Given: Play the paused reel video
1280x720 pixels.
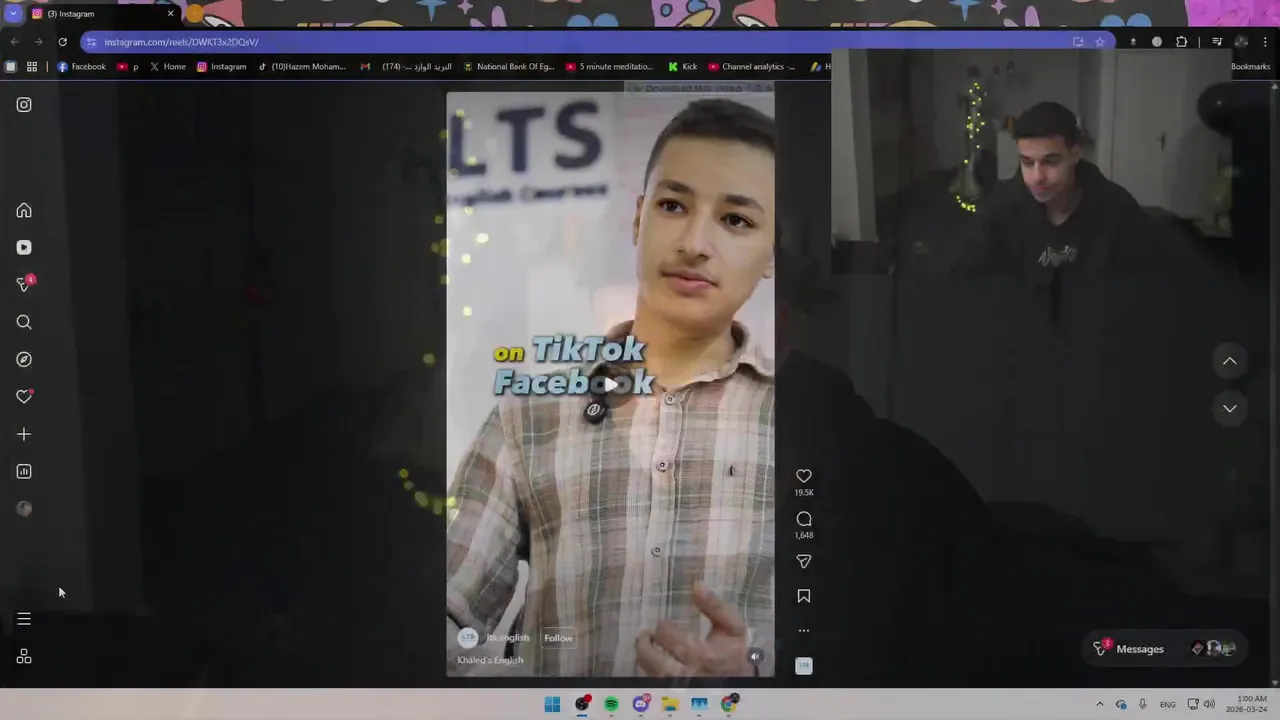Looking at the screenshot, I should 610,385.
